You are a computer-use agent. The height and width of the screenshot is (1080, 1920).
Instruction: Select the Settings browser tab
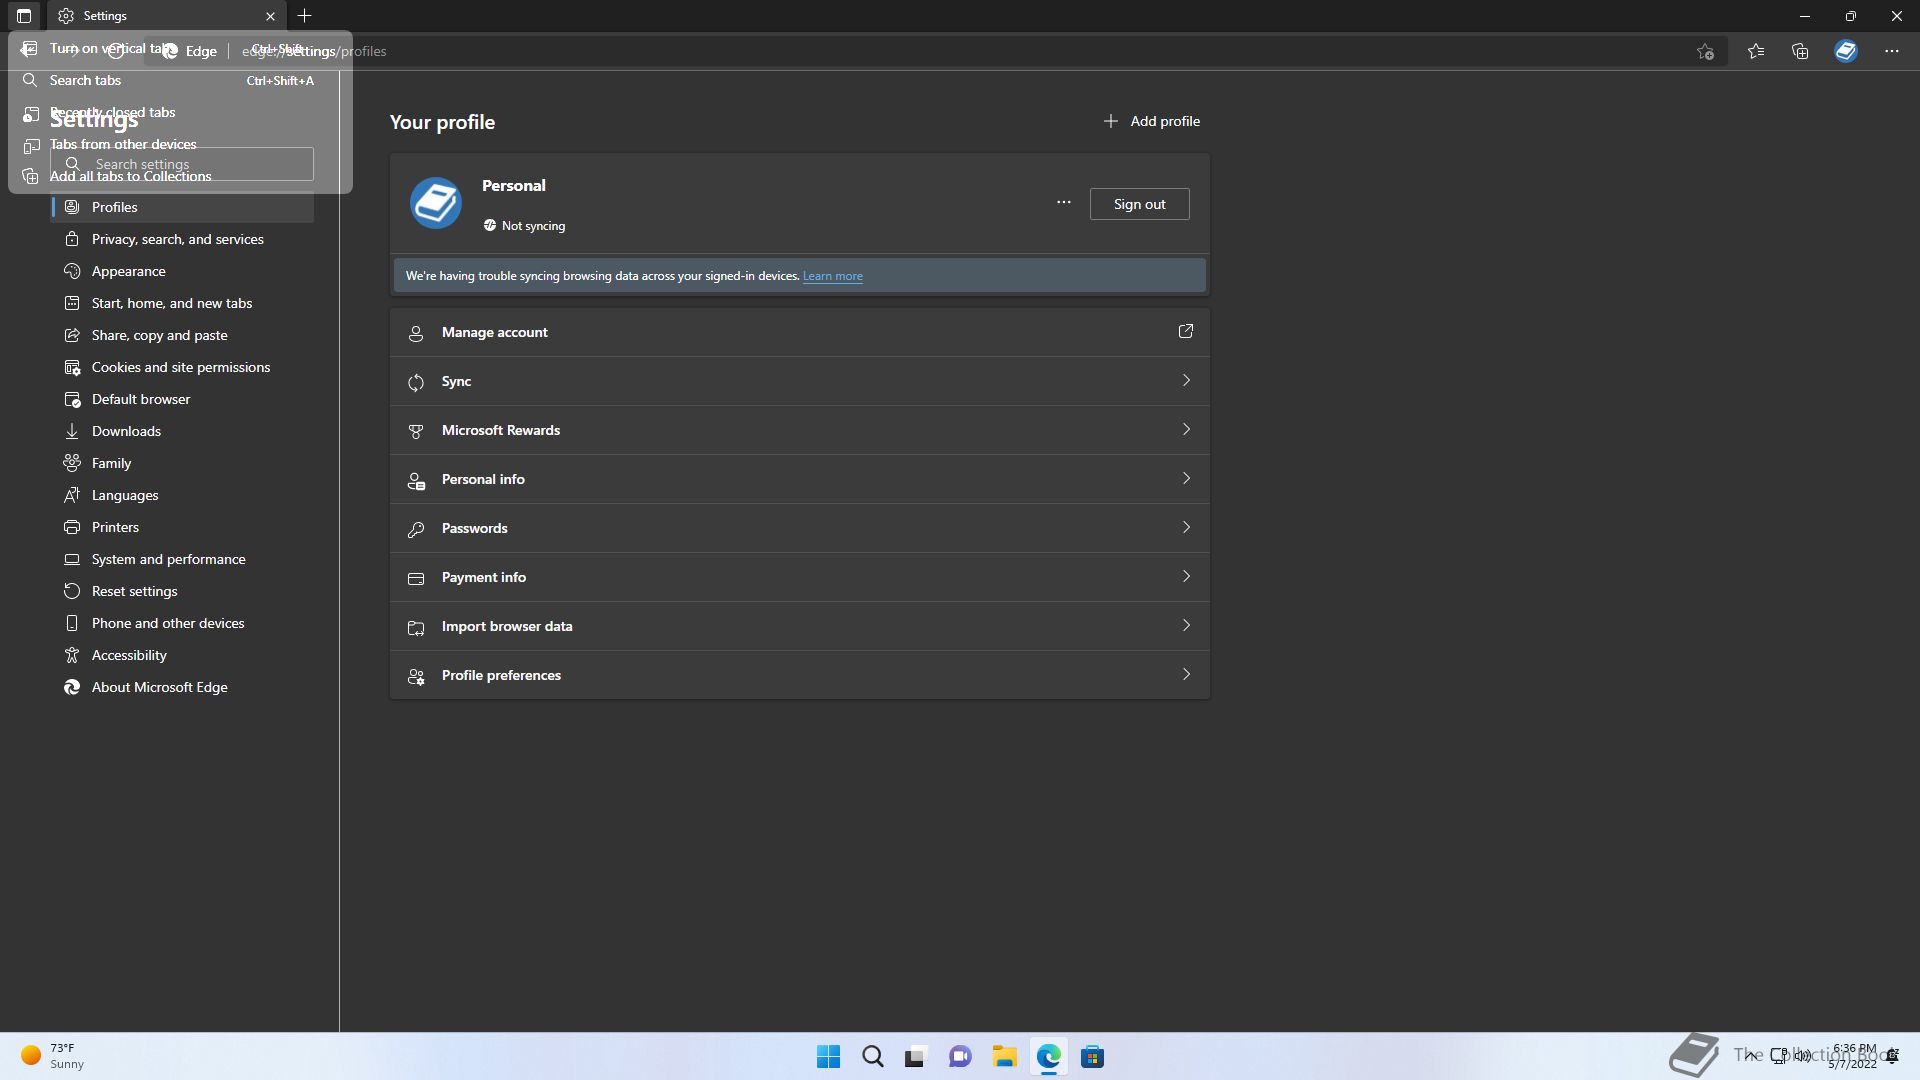pos(166,16)
